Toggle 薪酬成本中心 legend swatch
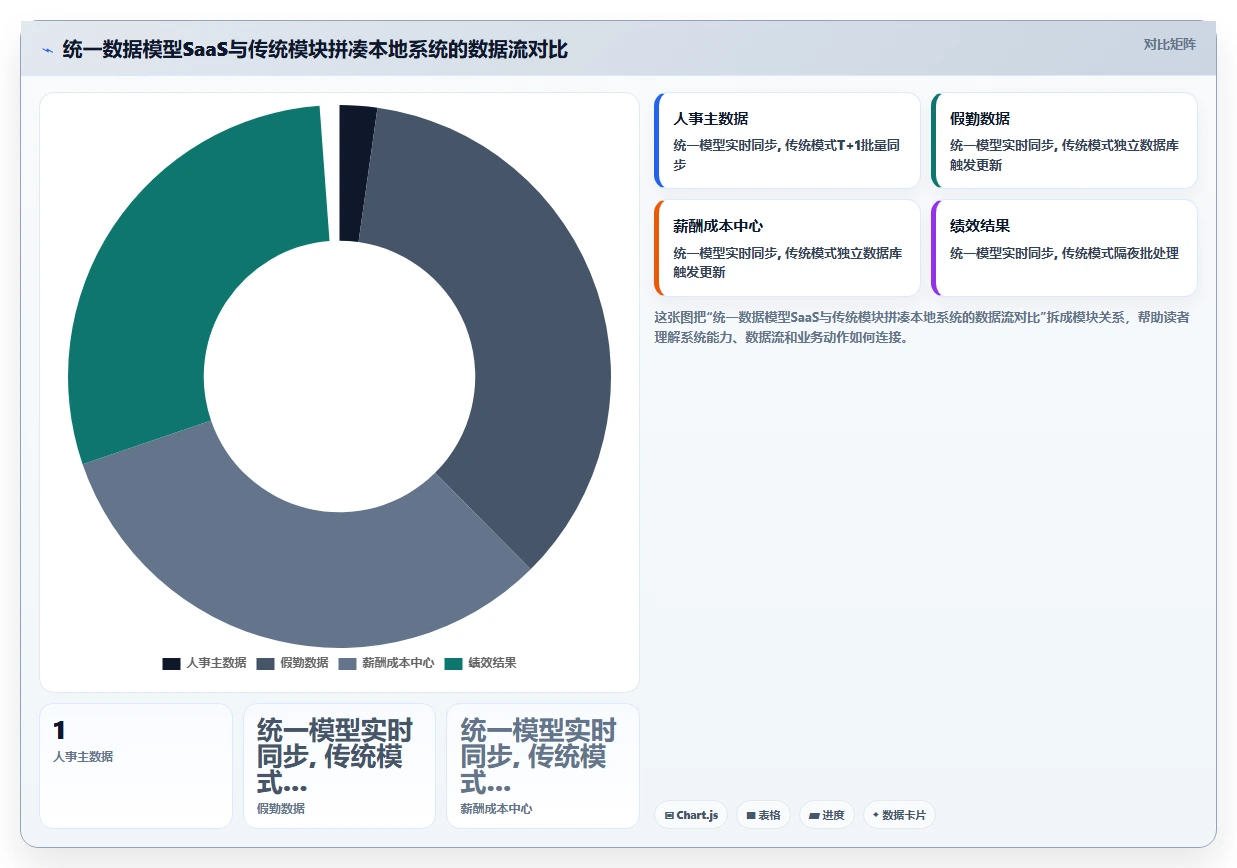 [347, 663]
